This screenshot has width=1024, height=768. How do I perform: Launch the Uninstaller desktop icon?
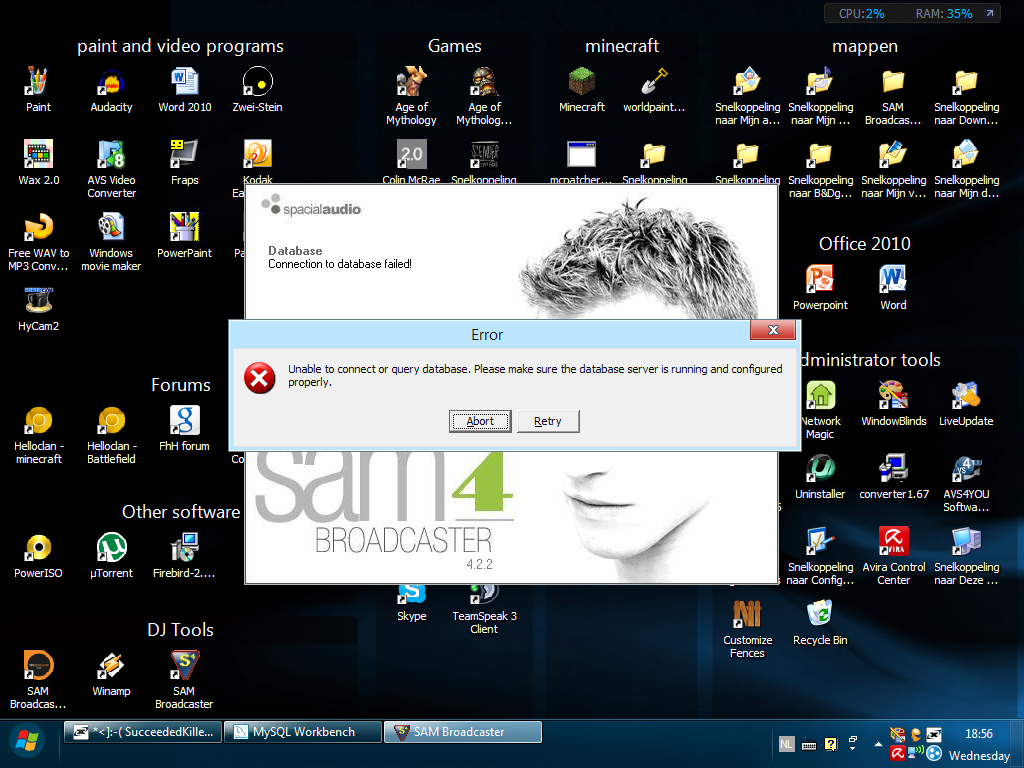(820, 477)
